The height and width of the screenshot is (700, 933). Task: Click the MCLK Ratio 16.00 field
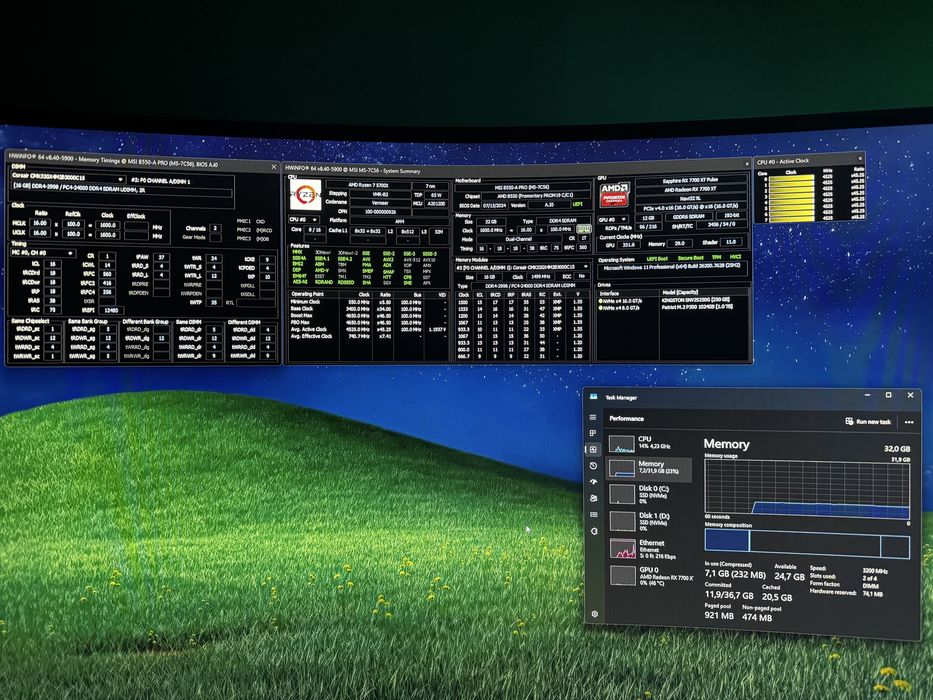click(x=39, y=223)
